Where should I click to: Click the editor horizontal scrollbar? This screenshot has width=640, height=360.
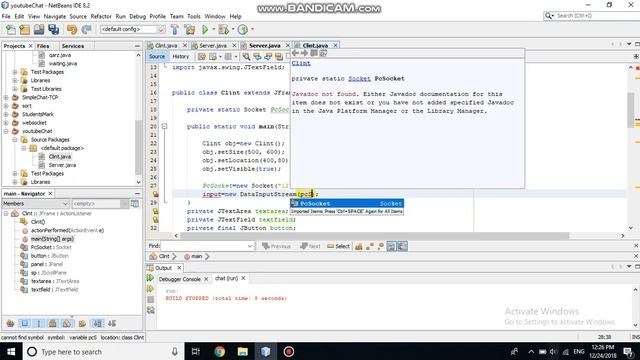coord(375,236)
